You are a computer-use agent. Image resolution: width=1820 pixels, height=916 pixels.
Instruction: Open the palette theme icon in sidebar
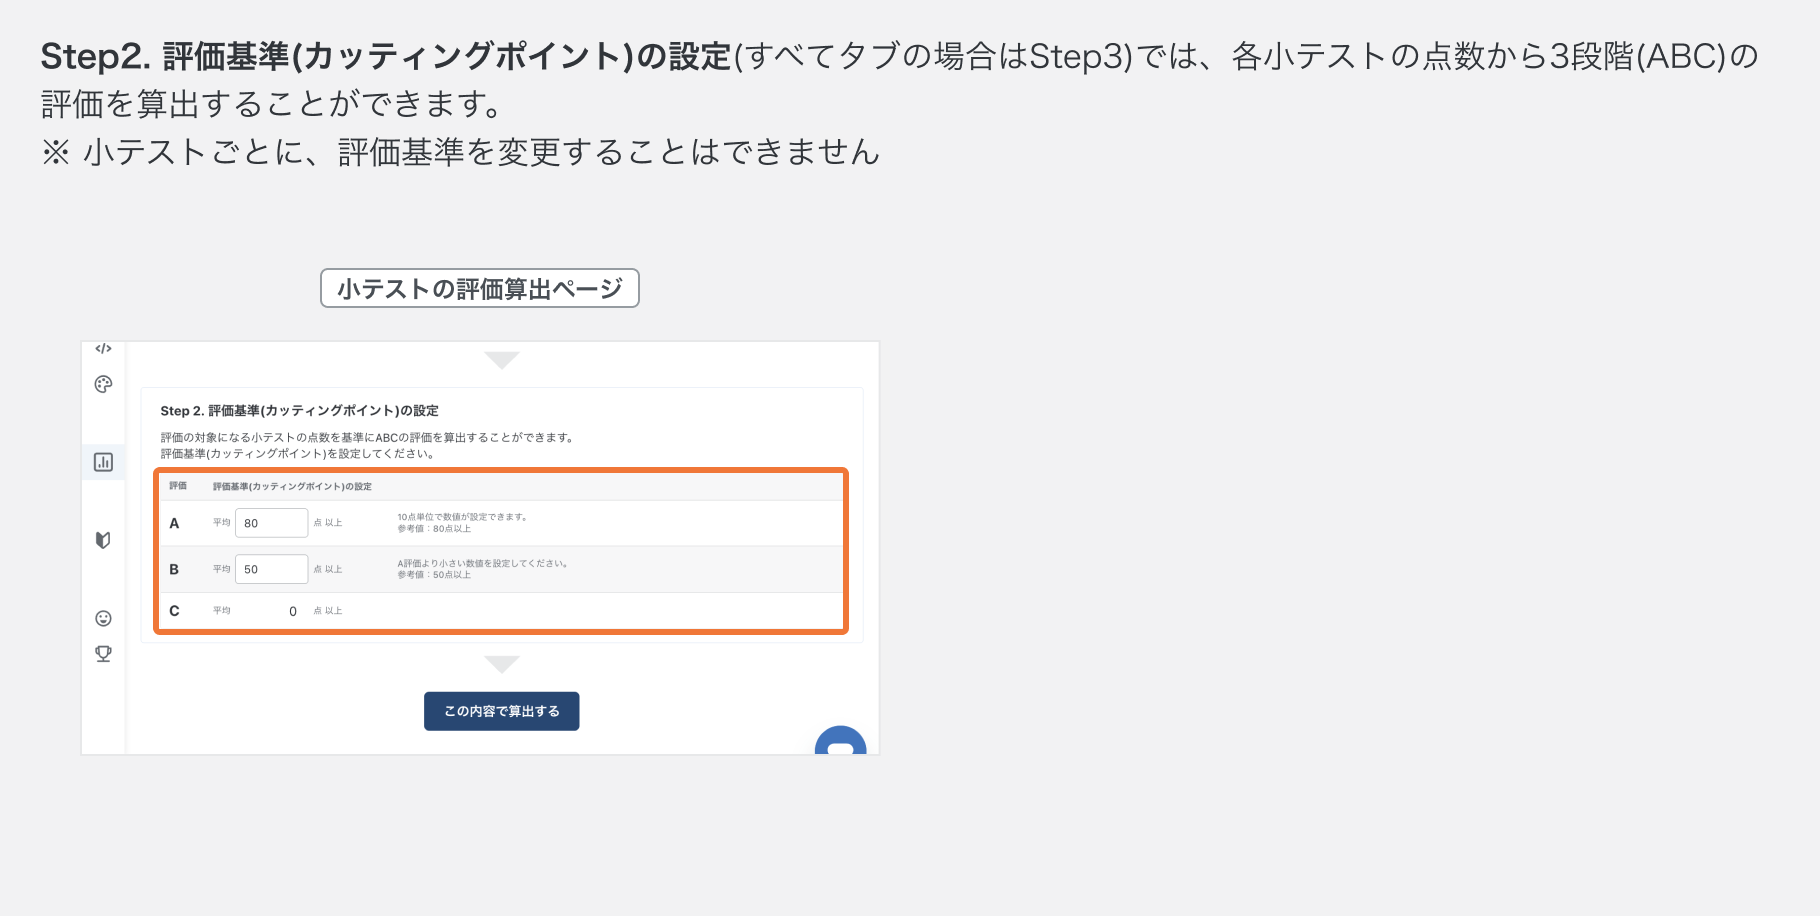tap(103, 384)
